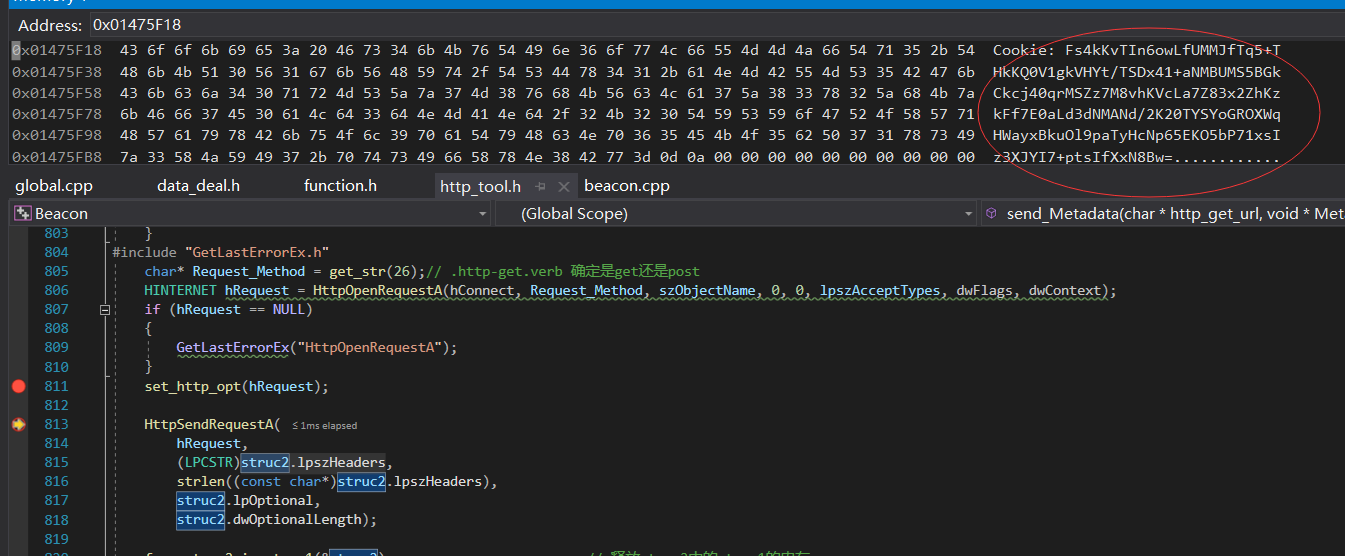Switch to the function.h tab
The height and width of the screenshot is (556, 1345).
pyautogui.click(x=340, y=186)
